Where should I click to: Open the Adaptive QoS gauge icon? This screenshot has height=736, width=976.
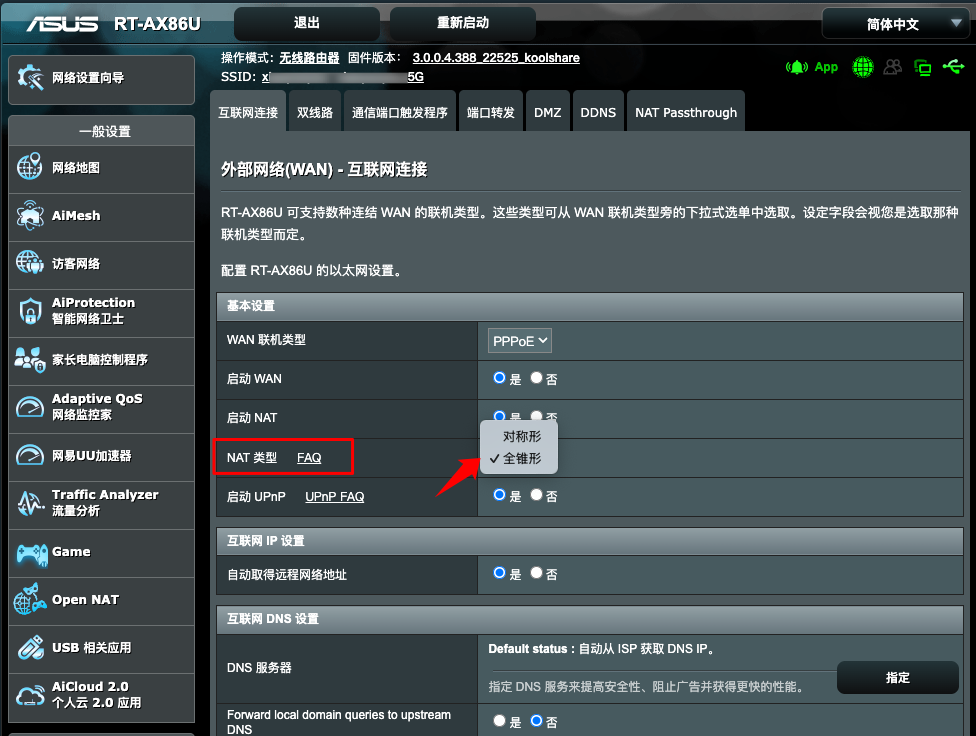(30, 407)
